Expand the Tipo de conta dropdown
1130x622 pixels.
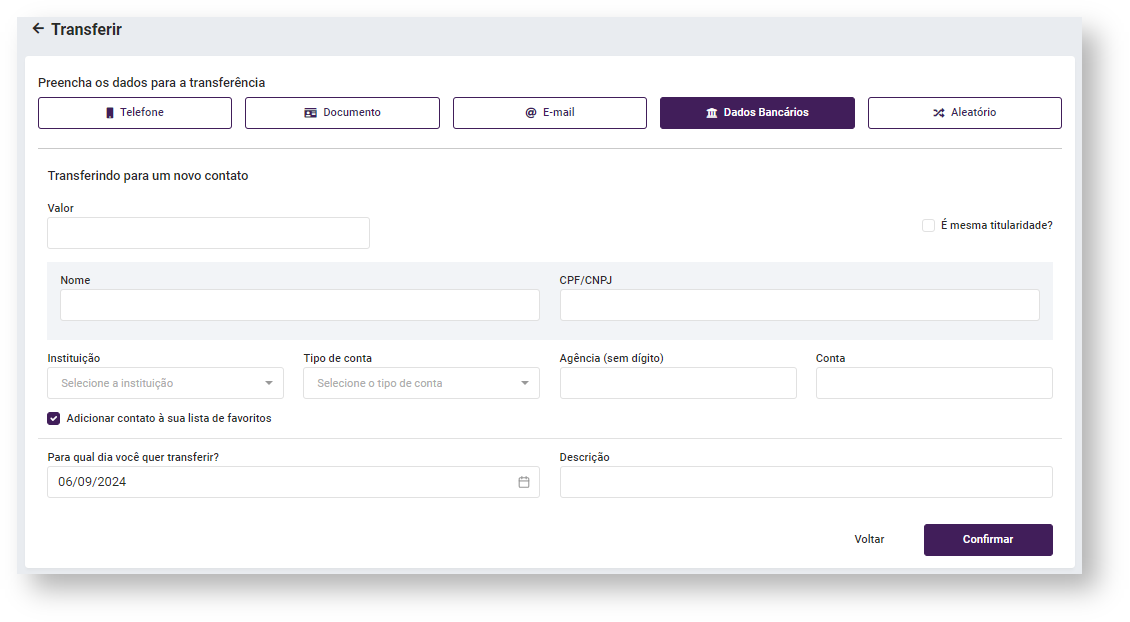pyautogui.click(x=421, y=383)
